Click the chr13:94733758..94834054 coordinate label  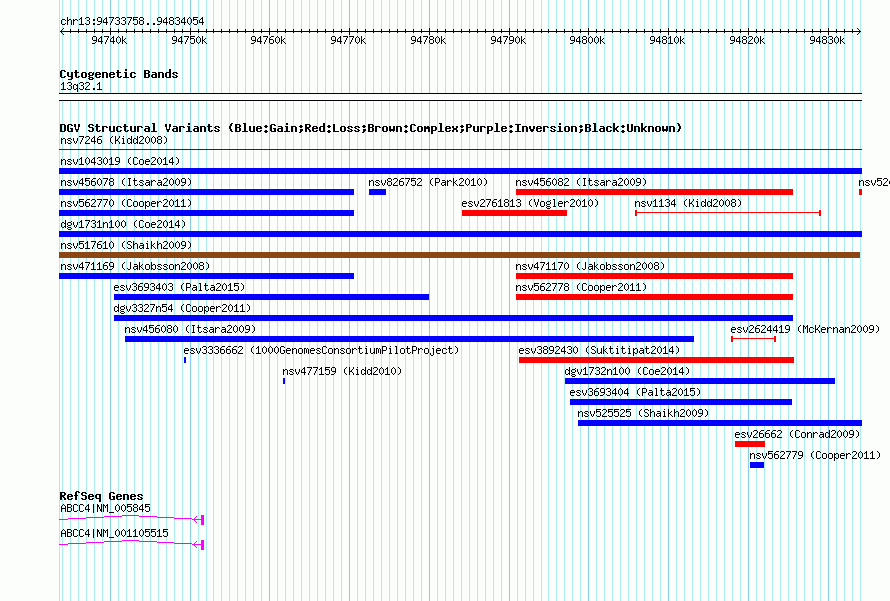coord(132,21)
